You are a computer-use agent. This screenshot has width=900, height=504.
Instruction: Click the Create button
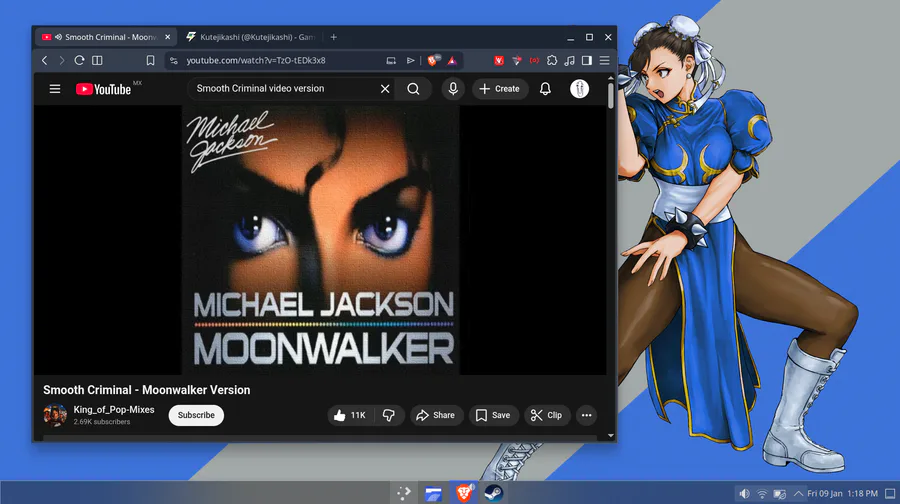[x=500, y=89]
